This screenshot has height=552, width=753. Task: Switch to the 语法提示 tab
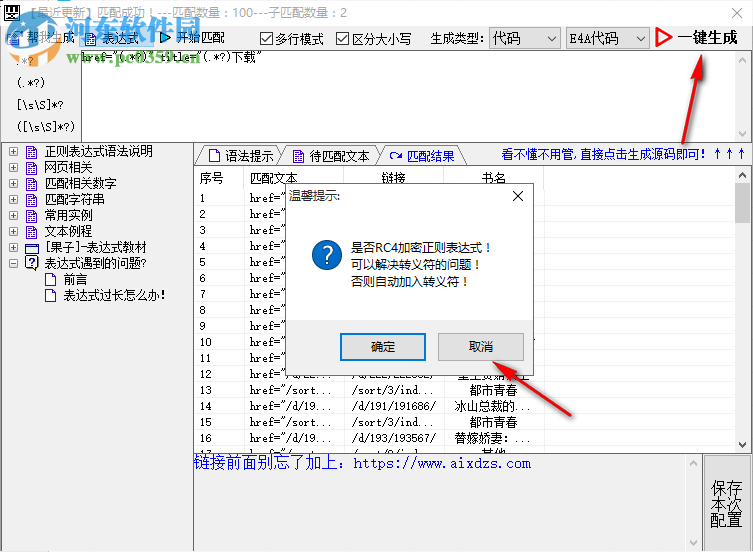(x=240, y=156)
